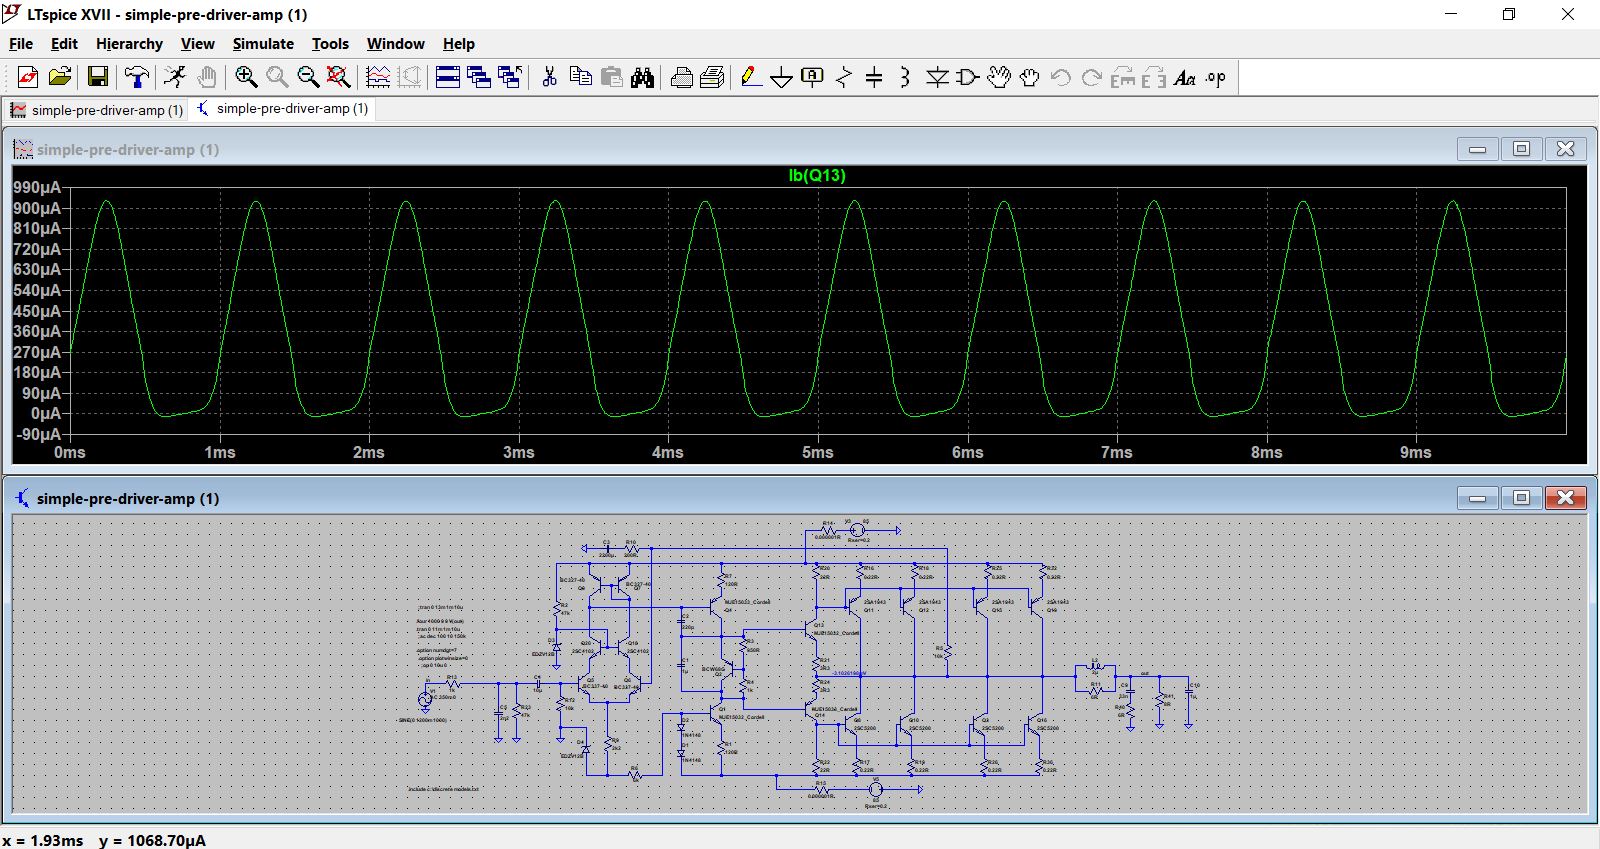
Task: Save the schematic with the floppy disk icon
Action: tap(97, 77)
